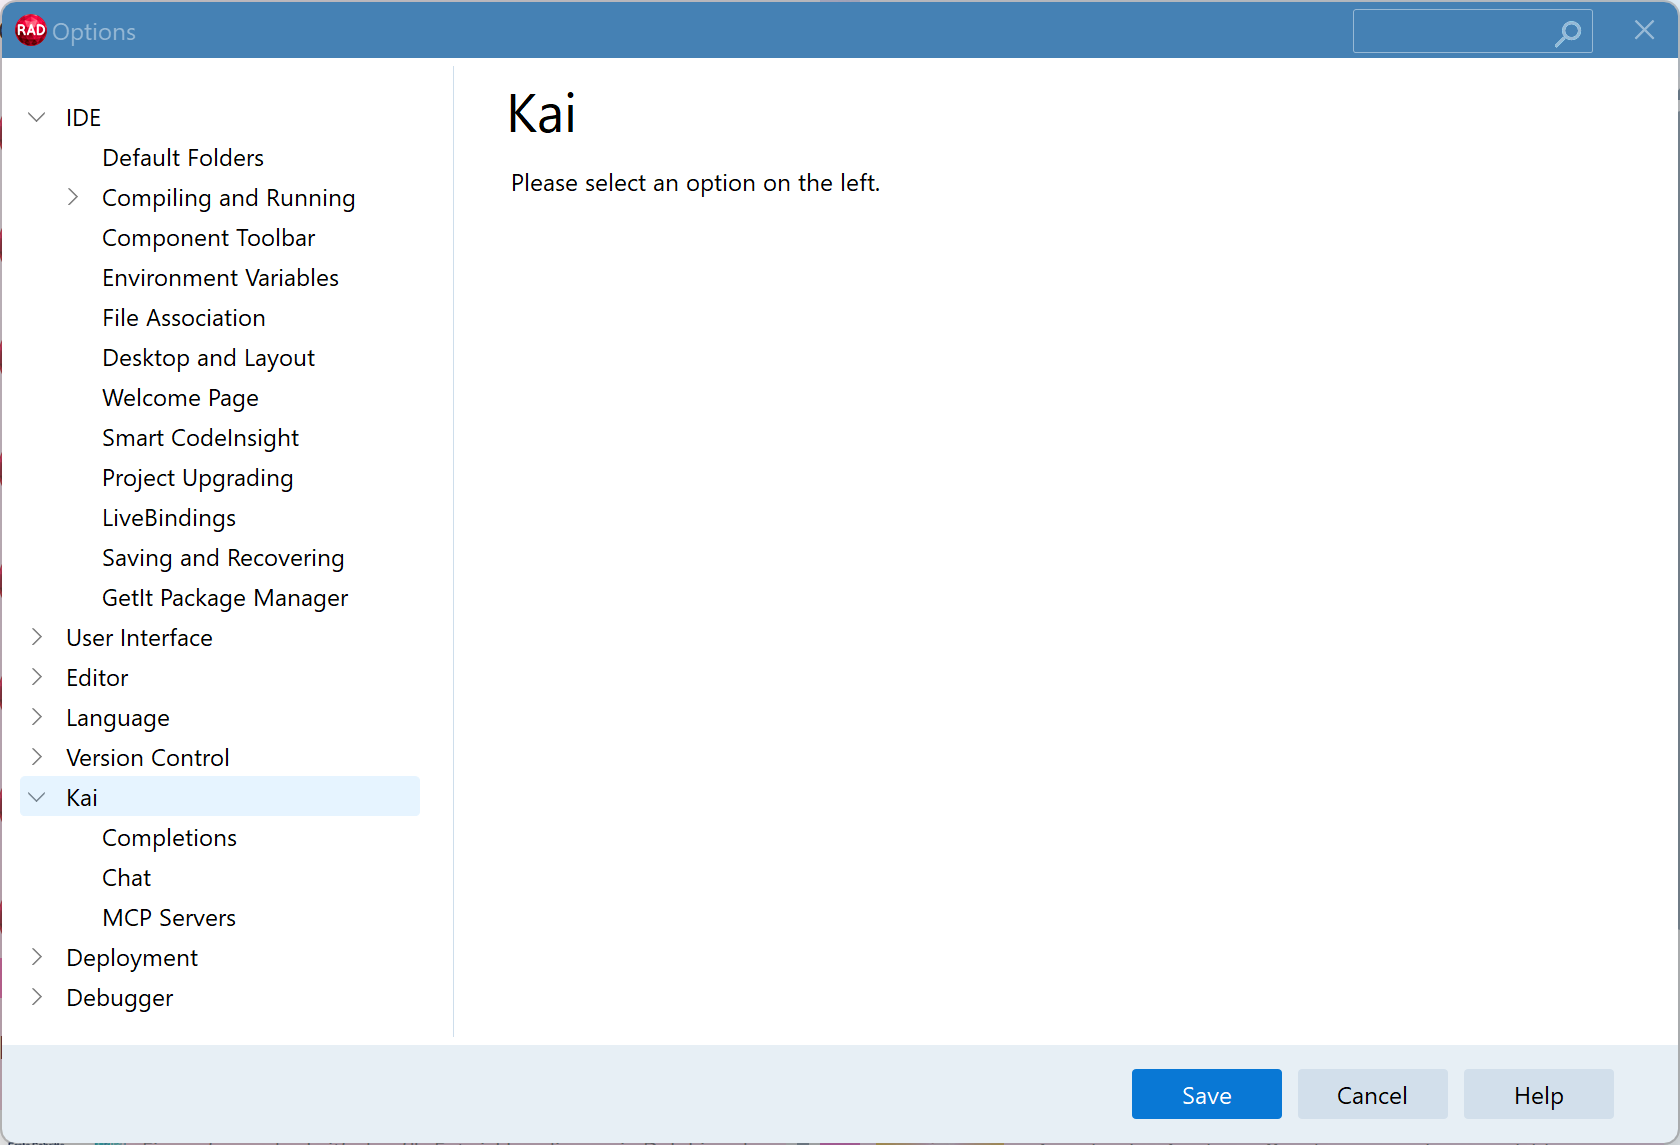Expand the Editor node

pyautogui.click(x=37, y=677)
